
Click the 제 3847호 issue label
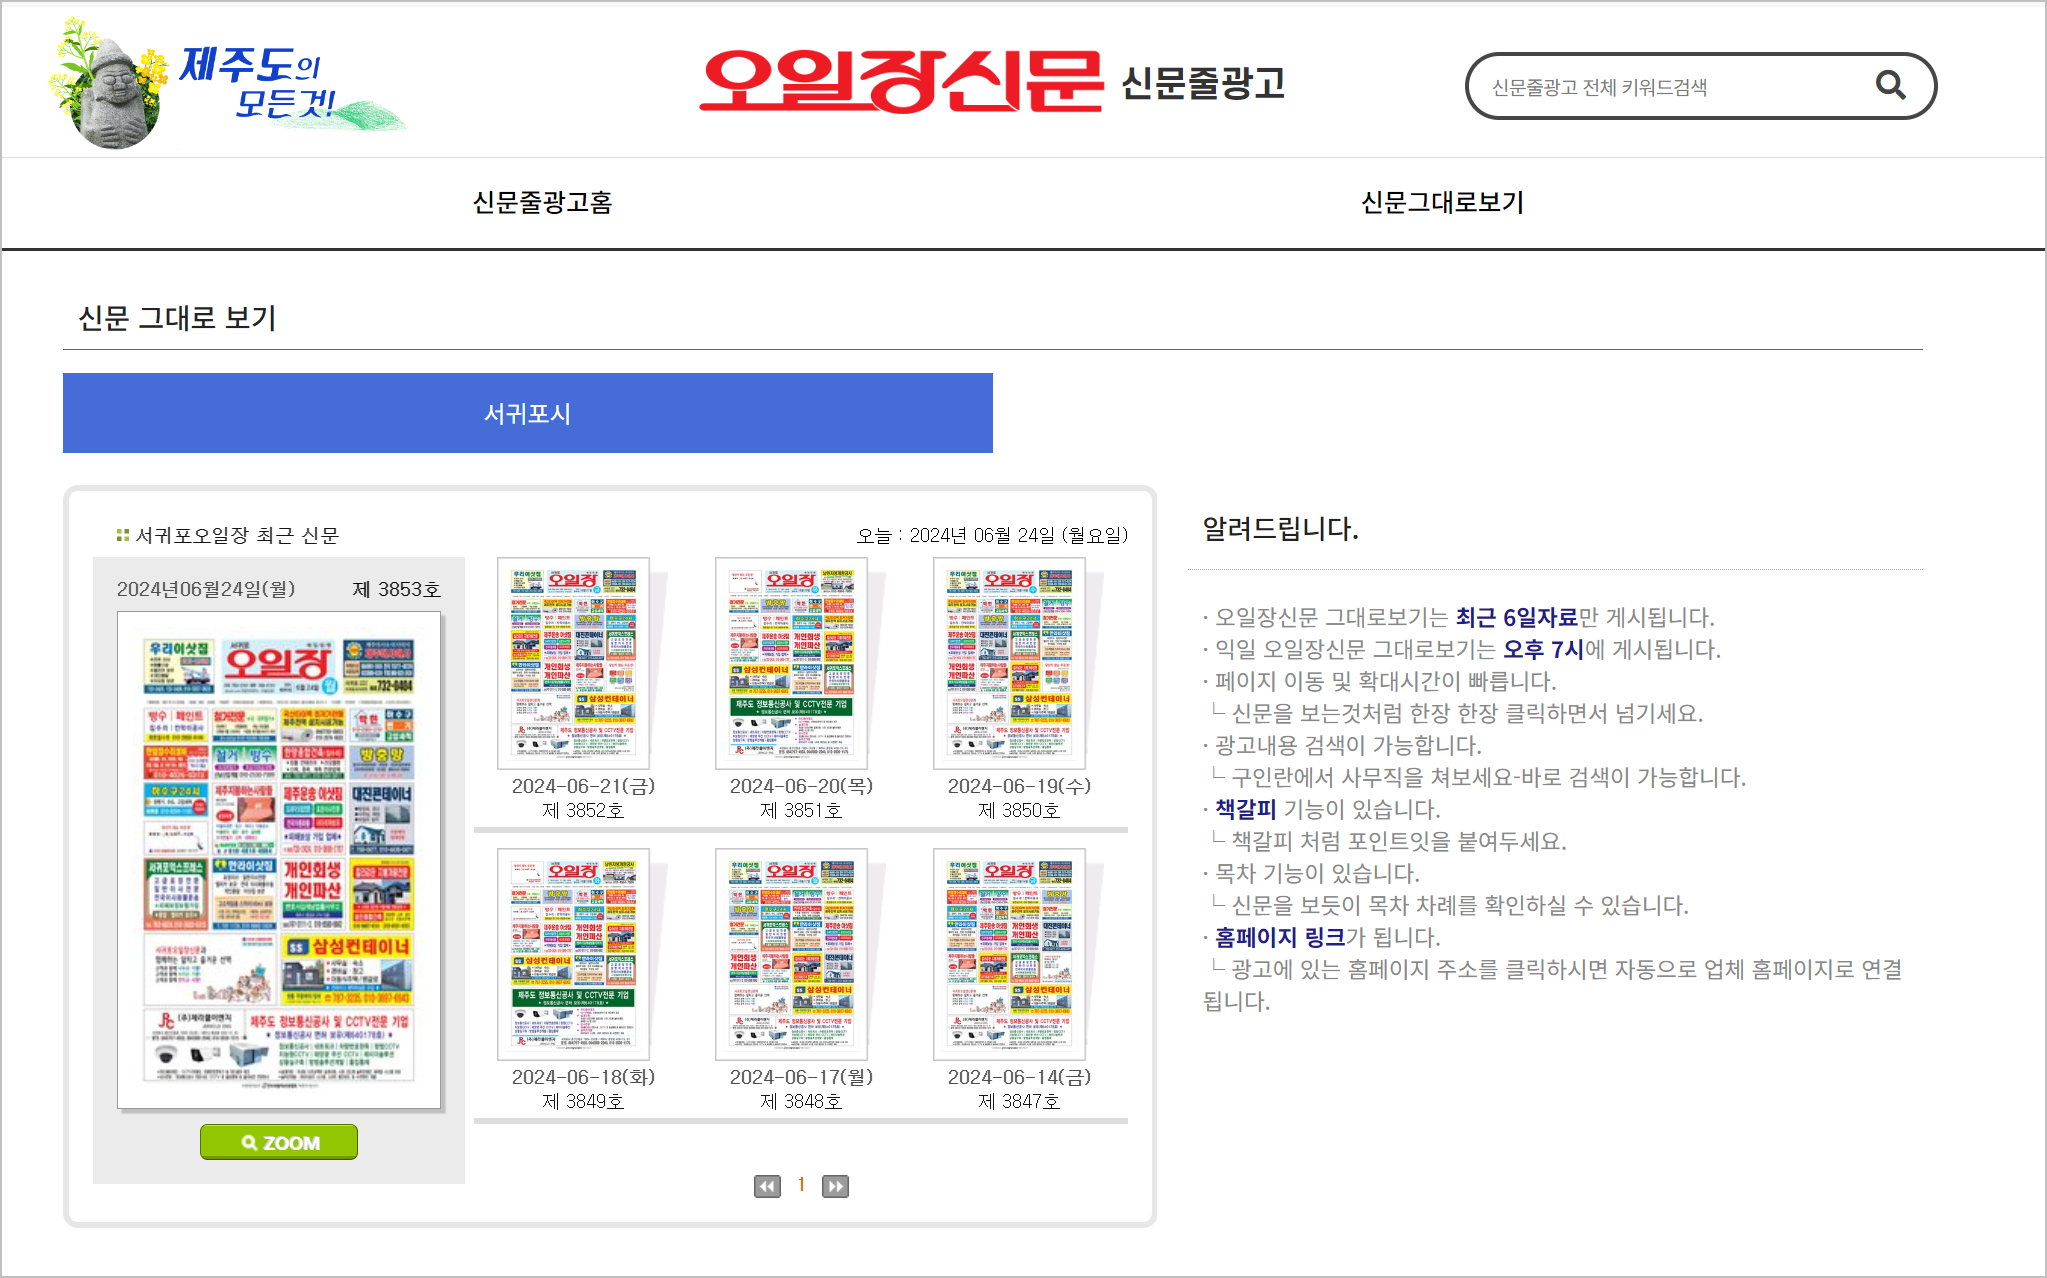click(x=1019, y=1101)
